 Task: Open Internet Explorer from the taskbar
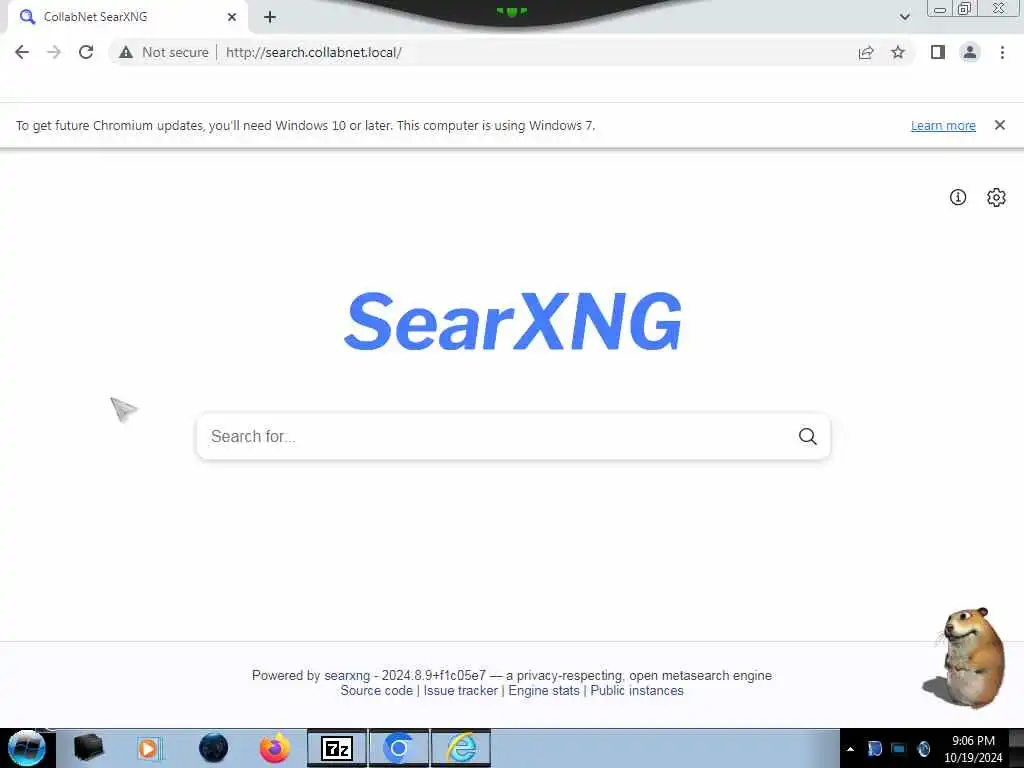coord(461,748)
